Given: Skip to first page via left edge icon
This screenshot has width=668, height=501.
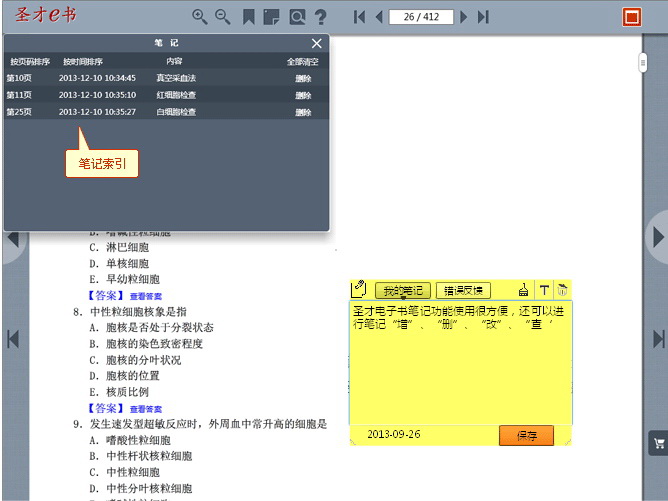Looking at the screenshot, I should (x=13, y=339).
